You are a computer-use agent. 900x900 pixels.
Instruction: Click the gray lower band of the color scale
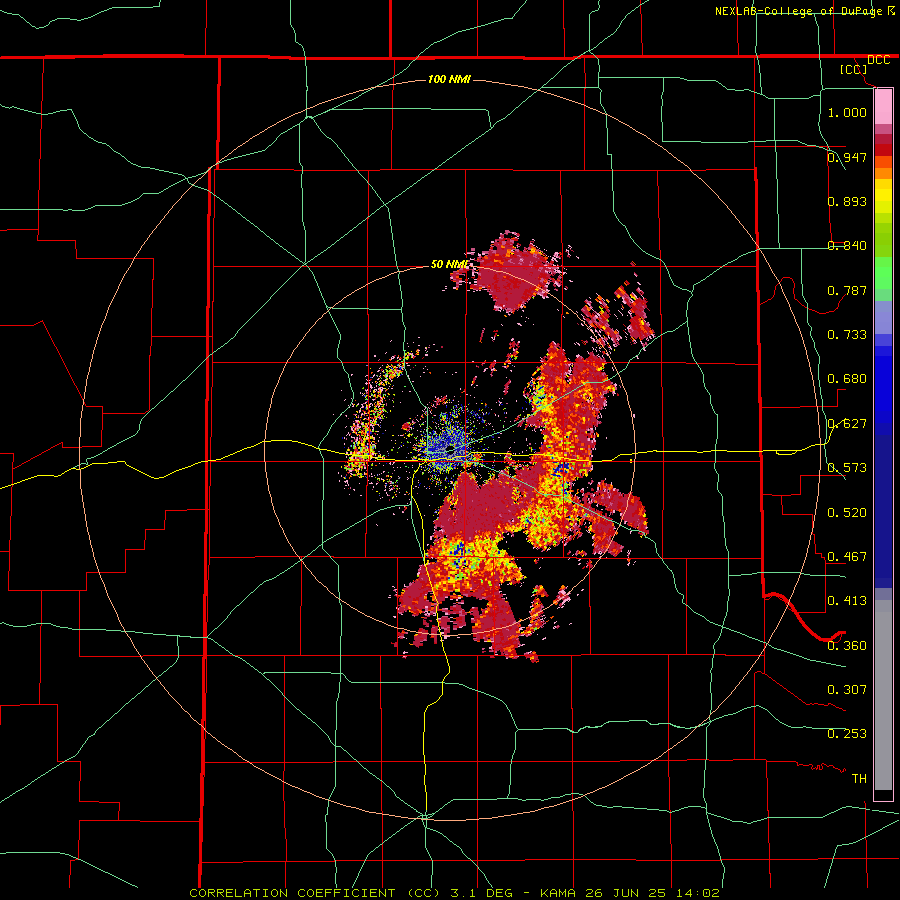(x=883, y=695)
